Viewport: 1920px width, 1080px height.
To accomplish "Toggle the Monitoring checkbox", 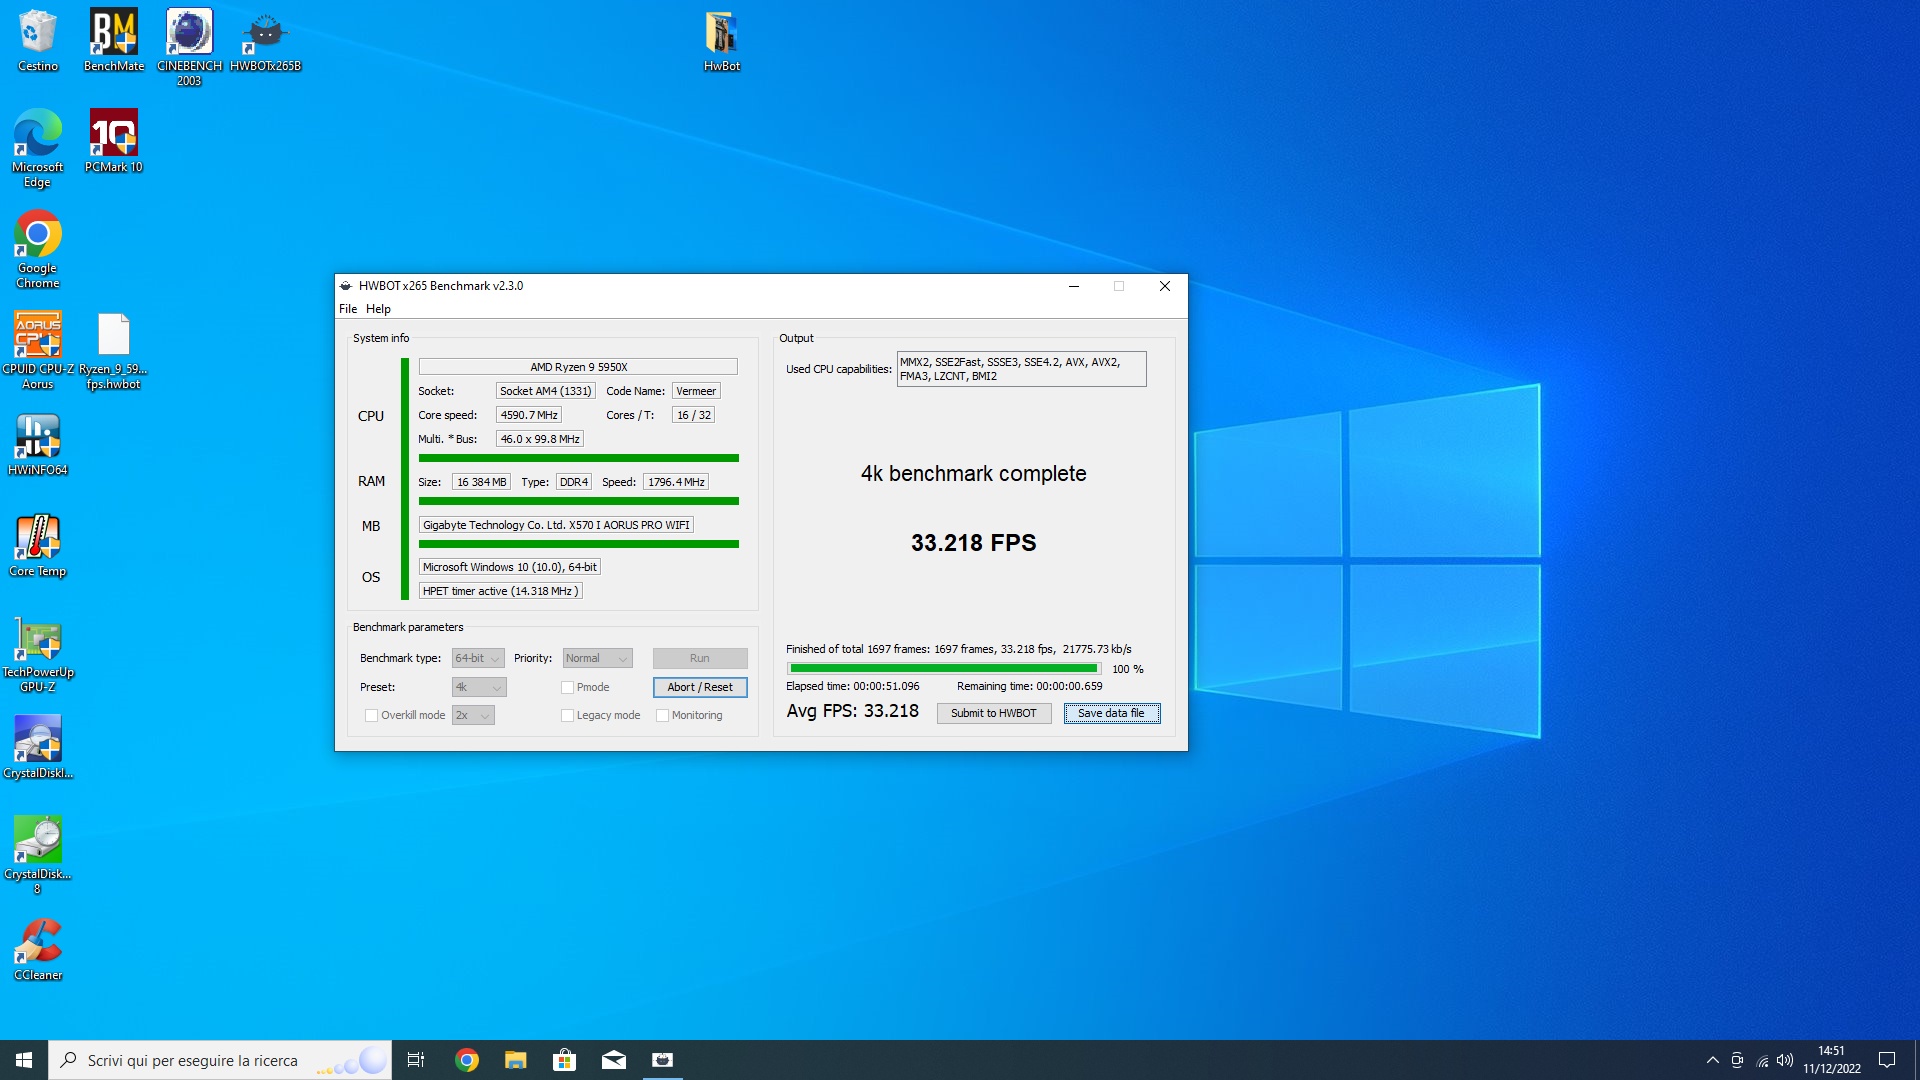I will coord(662,715).
